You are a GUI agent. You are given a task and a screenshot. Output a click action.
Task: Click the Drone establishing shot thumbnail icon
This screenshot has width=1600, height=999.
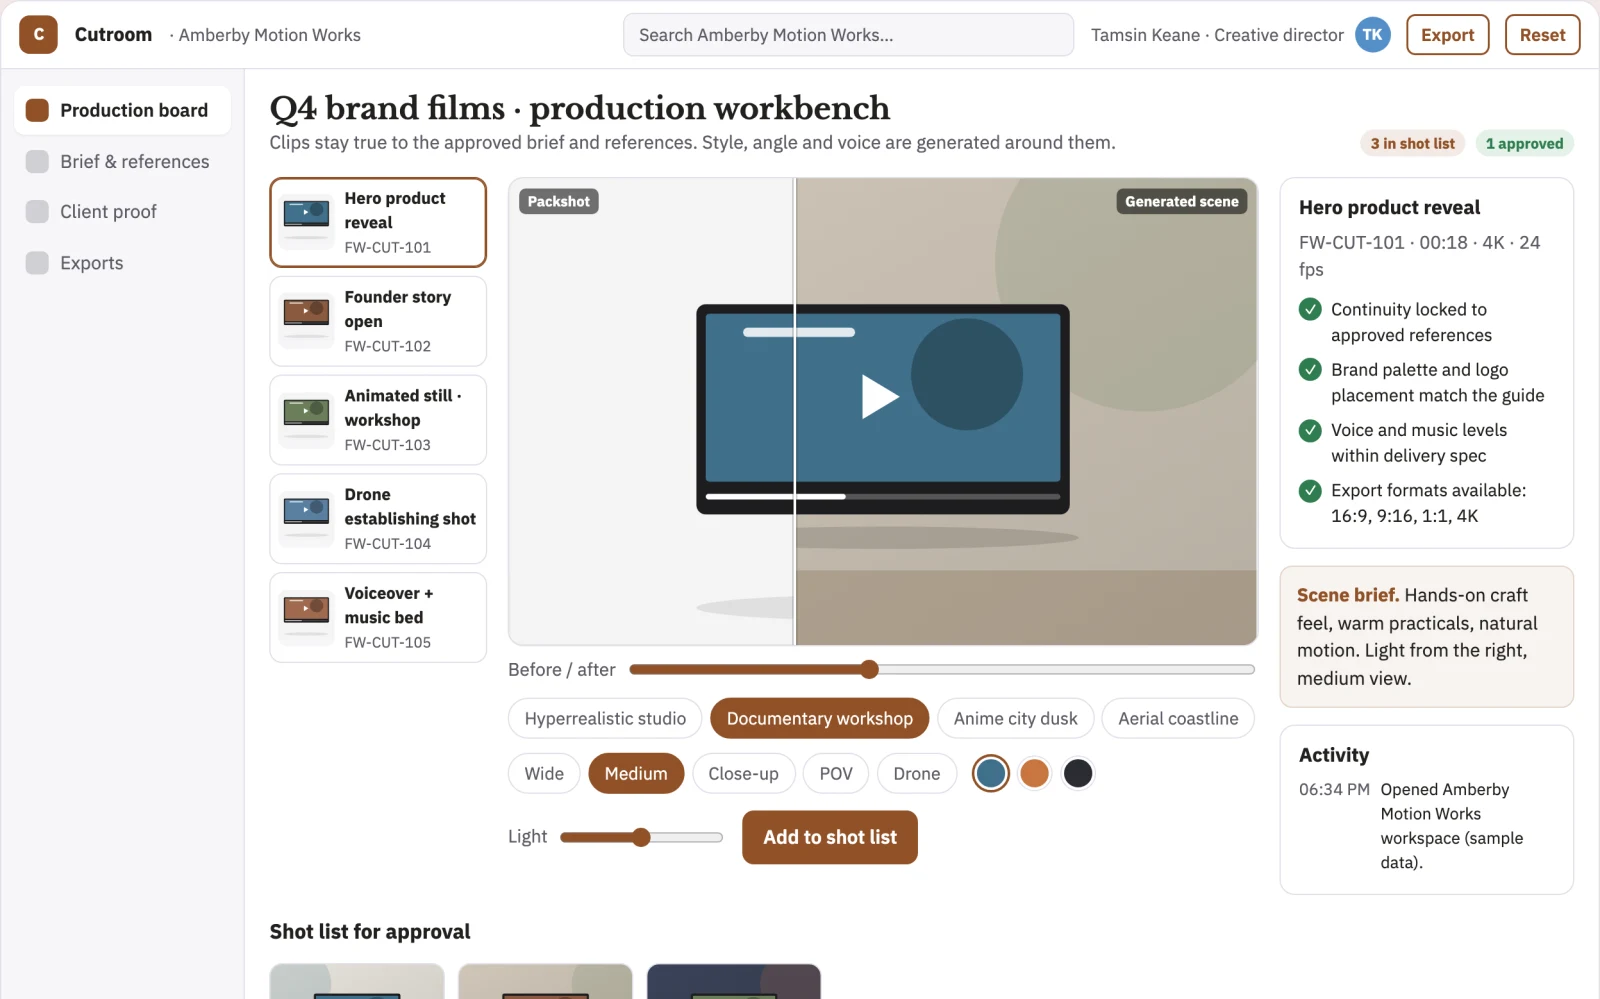pyautogui.click(x=306, y=518)
